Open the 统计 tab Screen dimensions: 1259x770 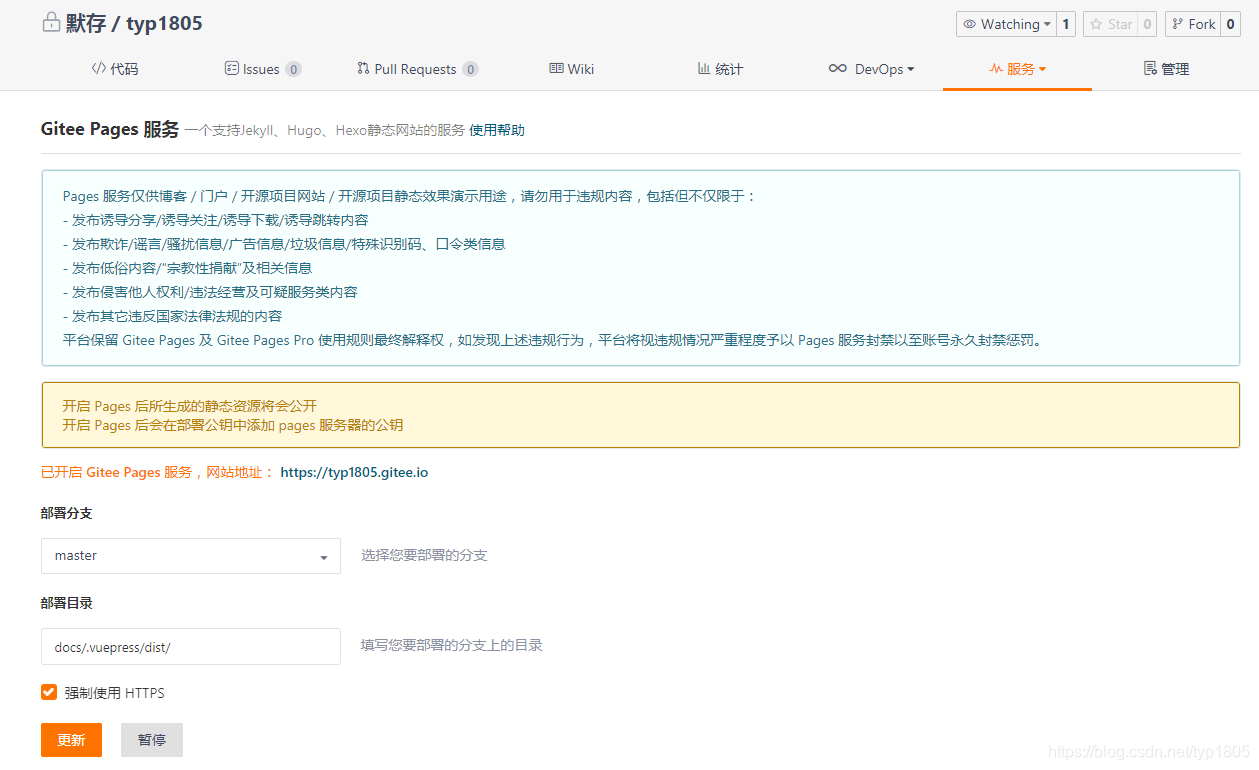pos(720,69)
